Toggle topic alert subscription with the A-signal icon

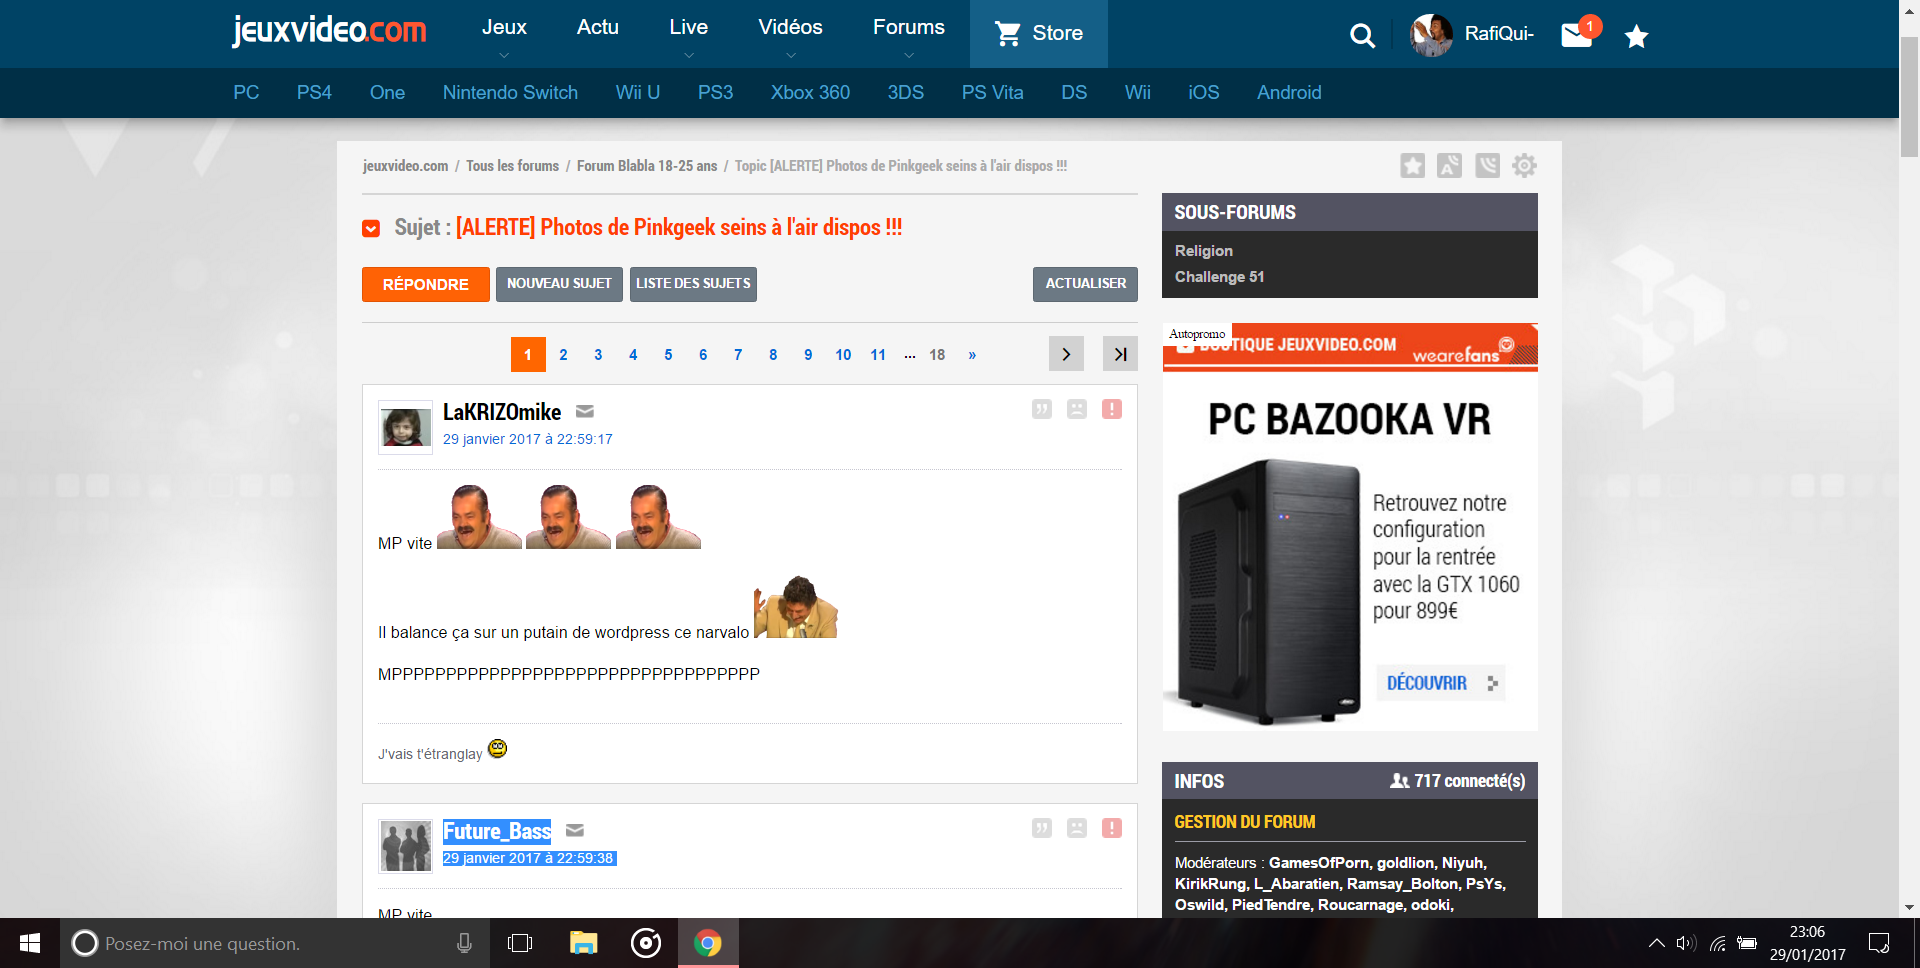(x=1449, y=165)
